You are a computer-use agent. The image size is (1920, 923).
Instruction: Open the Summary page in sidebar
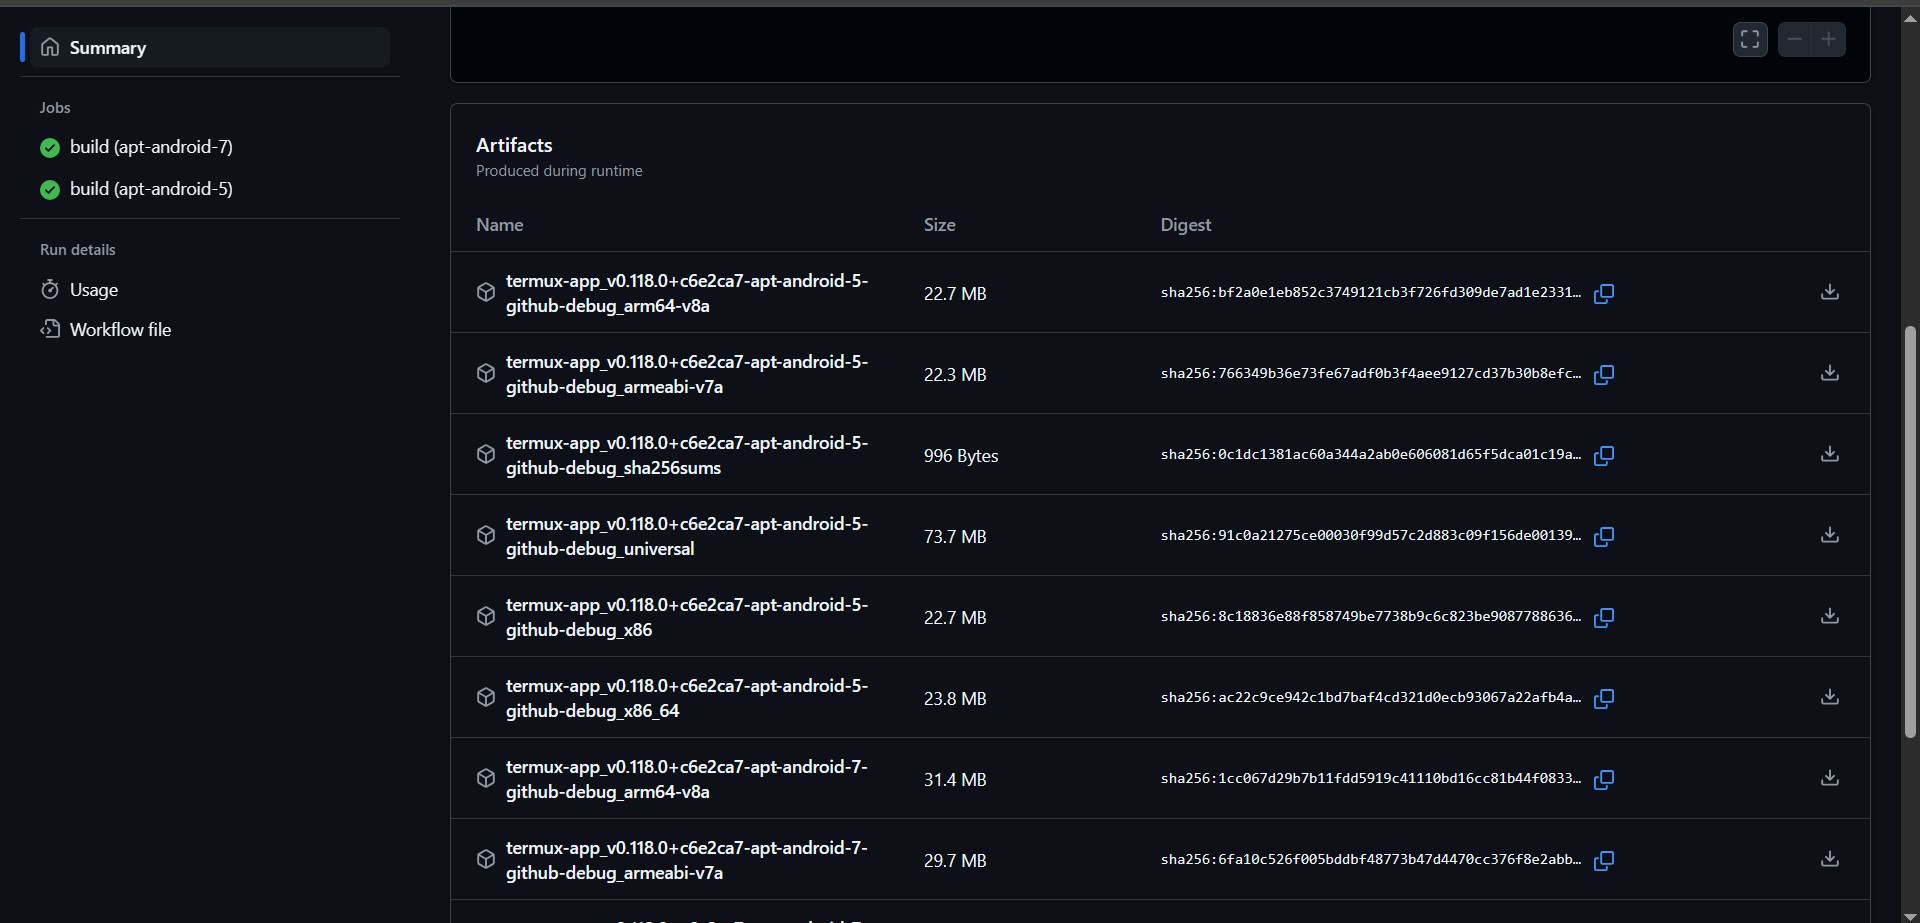click(x=210, y=47)
